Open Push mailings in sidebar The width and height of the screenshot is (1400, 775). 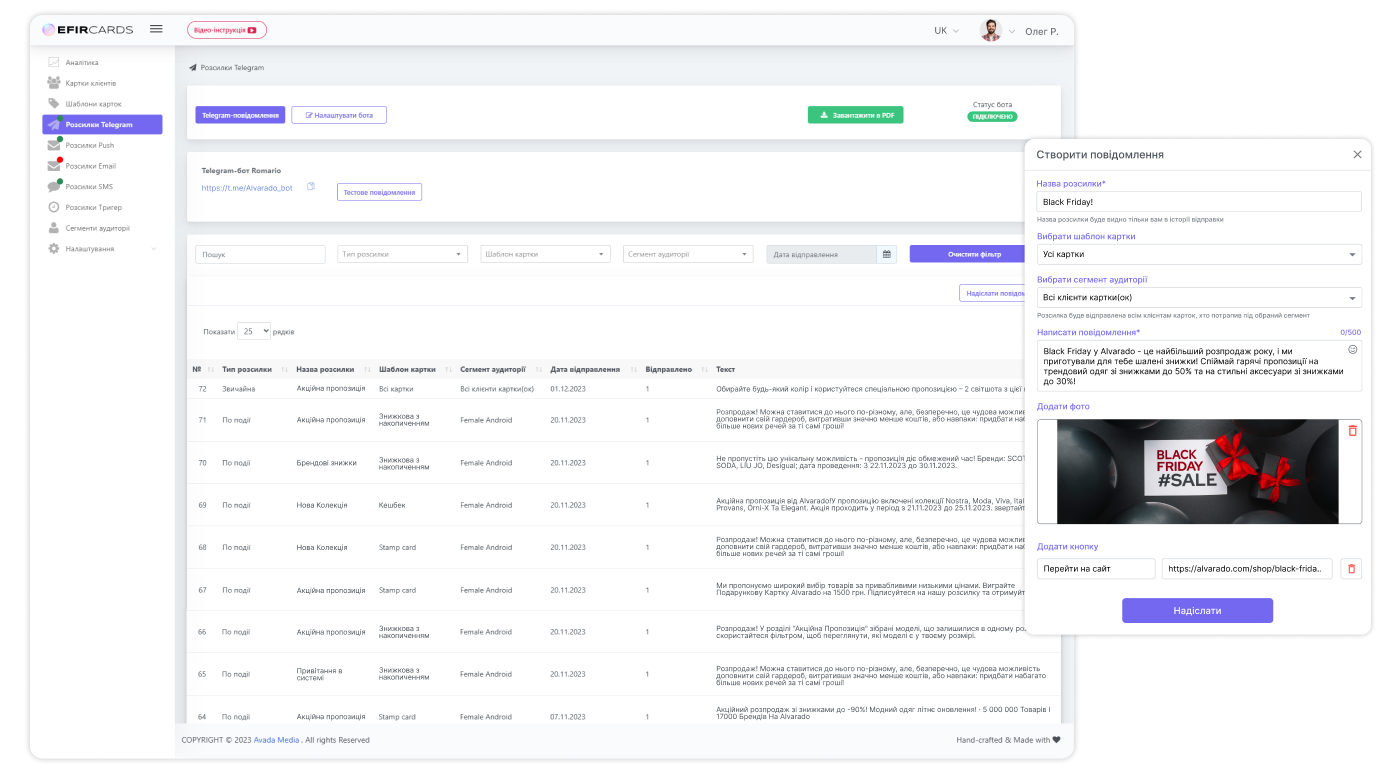(90, 145)
